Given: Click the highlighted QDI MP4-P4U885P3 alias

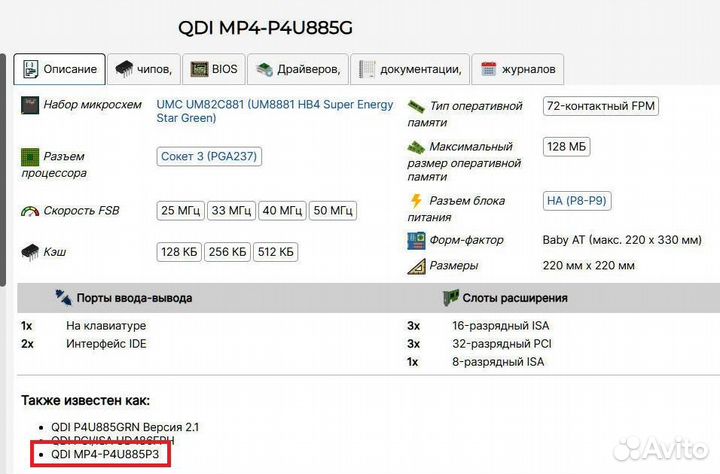Looking at the screenshot, I should (98, 455).
